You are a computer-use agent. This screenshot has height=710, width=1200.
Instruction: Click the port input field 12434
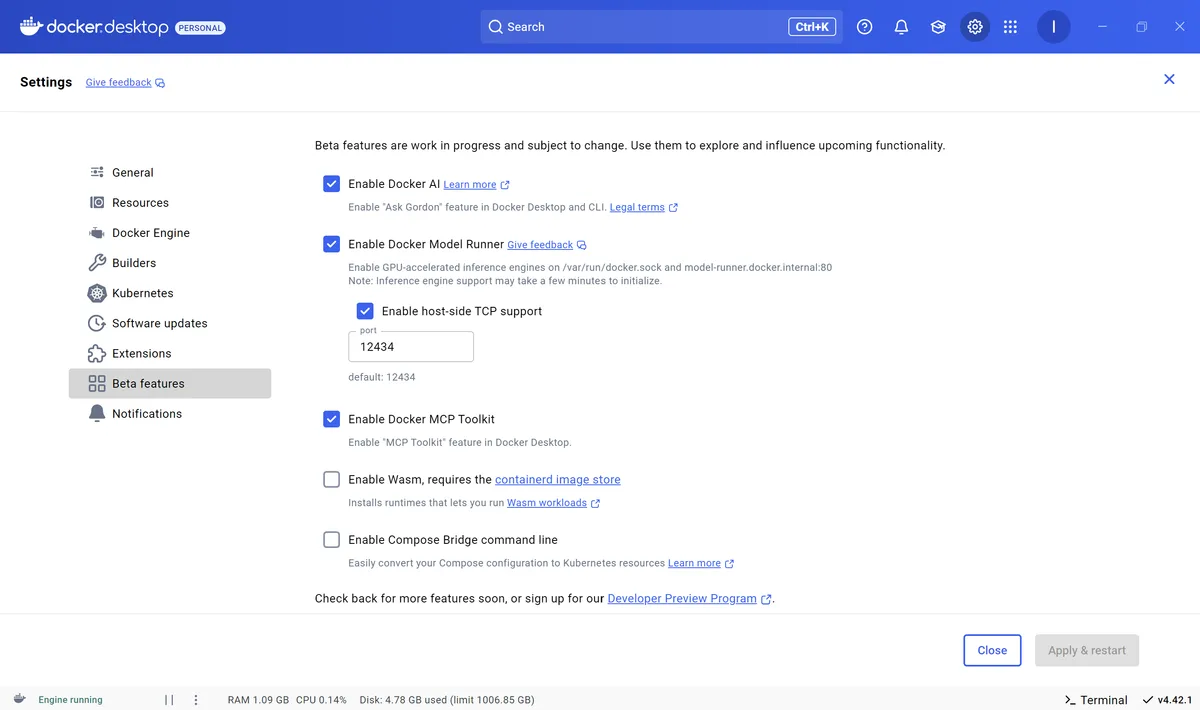pos(411,347)
